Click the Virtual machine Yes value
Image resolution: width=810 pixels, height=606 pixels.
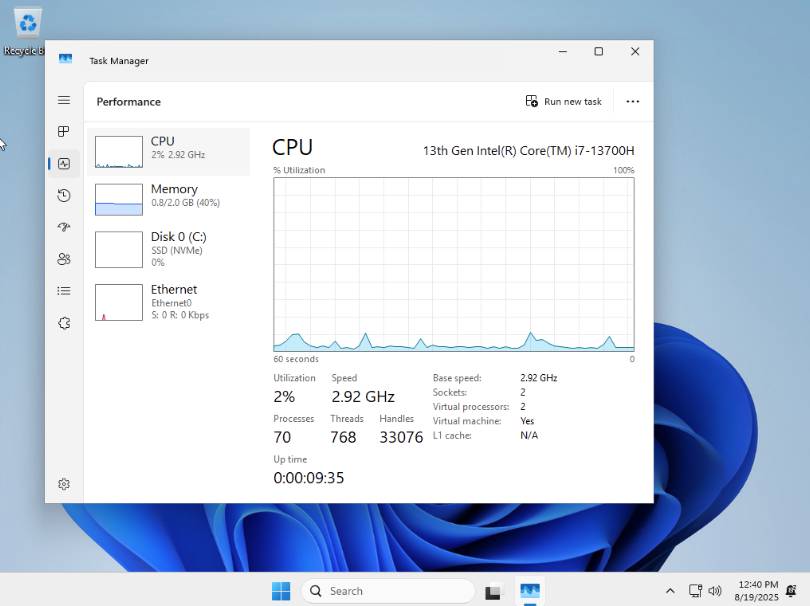tap(527, 421)
